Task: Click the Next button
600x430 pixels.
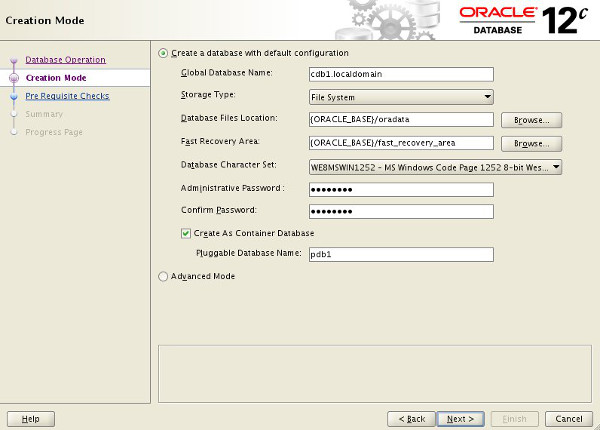Action: coord(461,419)
